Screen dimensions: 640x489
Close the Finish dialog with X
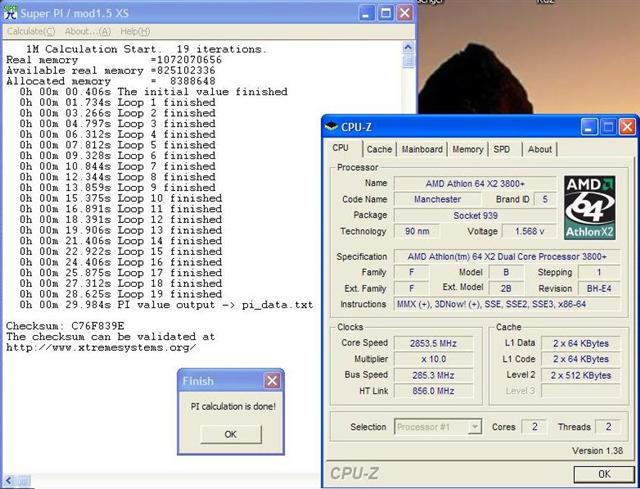(272, 381)
